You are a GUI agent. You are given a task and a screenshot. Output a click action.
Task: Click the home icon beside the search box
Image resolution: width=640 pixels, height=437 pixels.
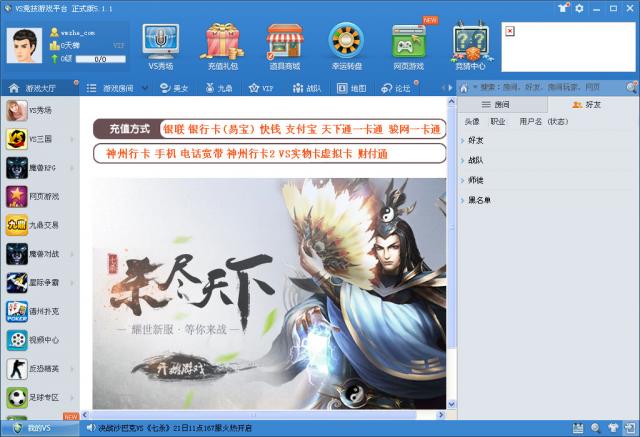pos(464,88)
